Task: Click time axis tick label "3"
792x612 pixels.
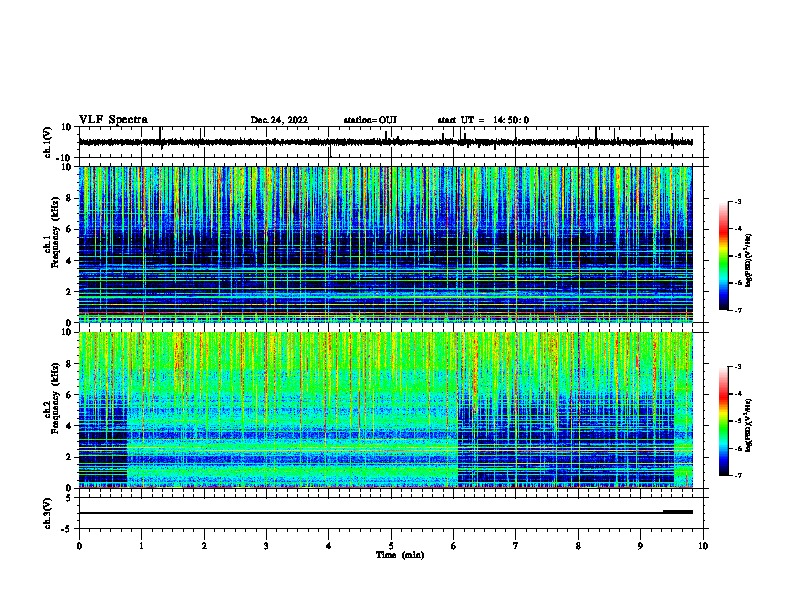Action: coord(266,546)
